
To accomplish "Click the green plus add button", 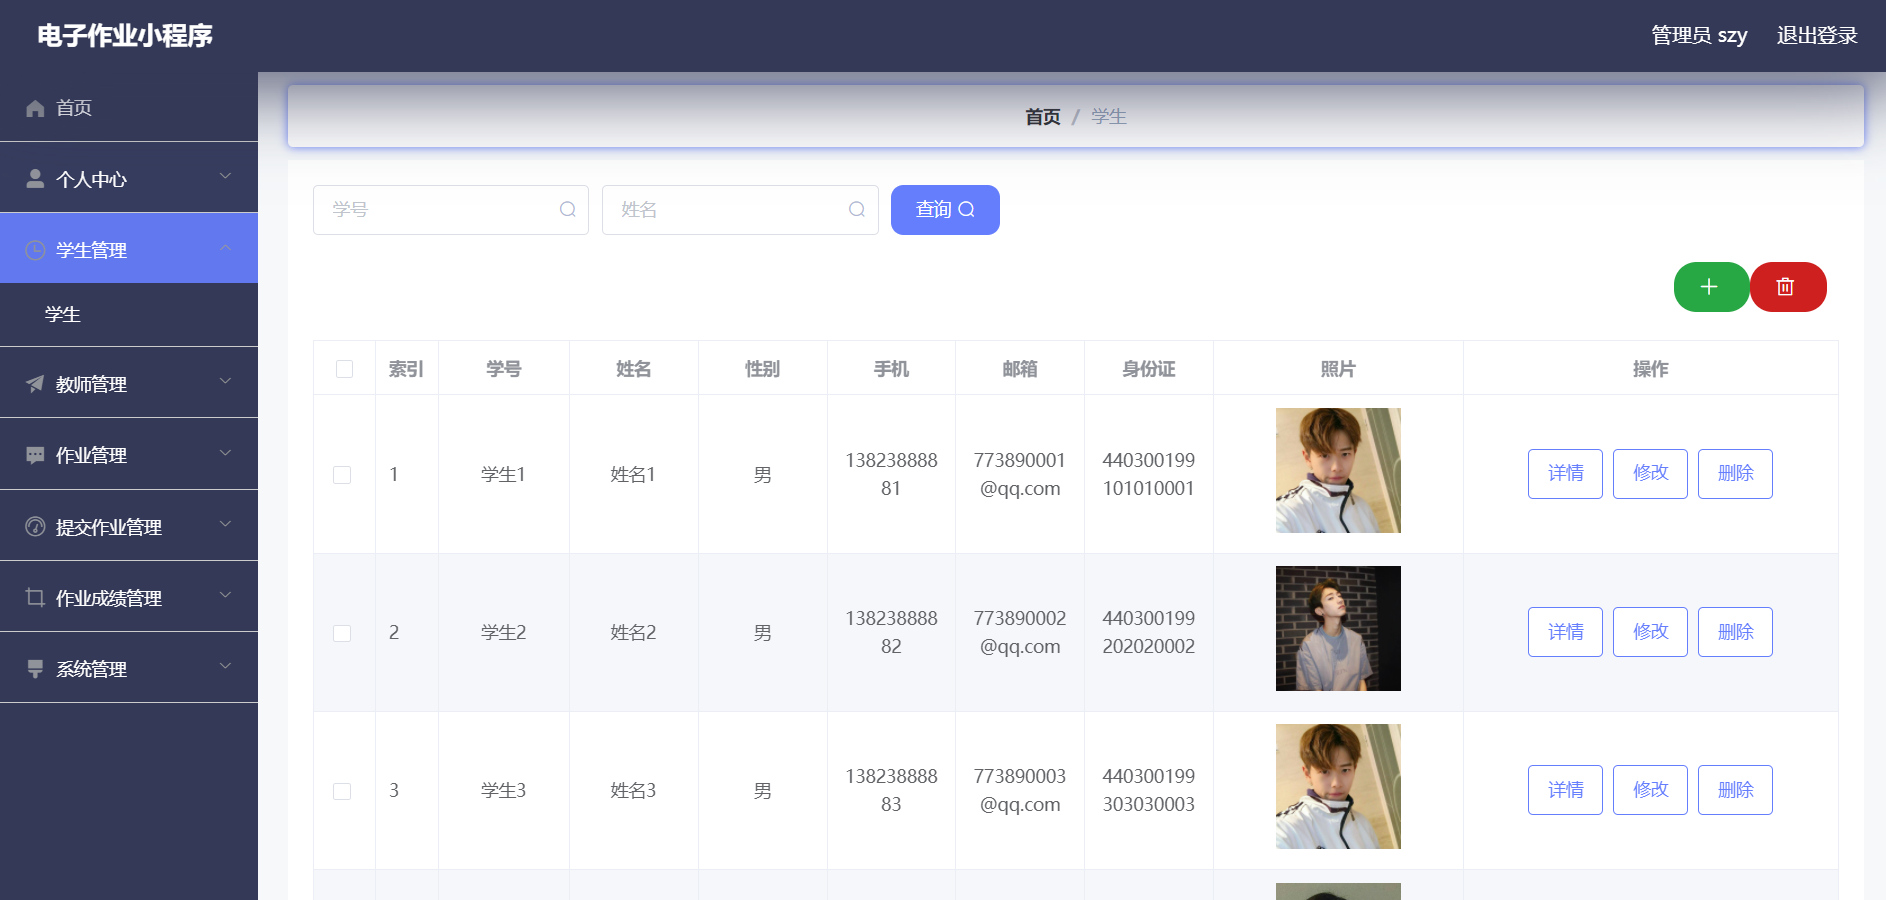I will (x=1711, y=287).
